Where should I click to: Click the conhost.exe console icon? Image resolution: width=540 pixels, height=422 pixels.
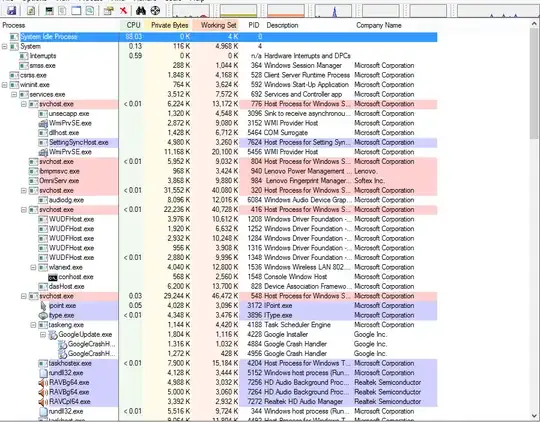pyautogui.click(x=52, y=277)
